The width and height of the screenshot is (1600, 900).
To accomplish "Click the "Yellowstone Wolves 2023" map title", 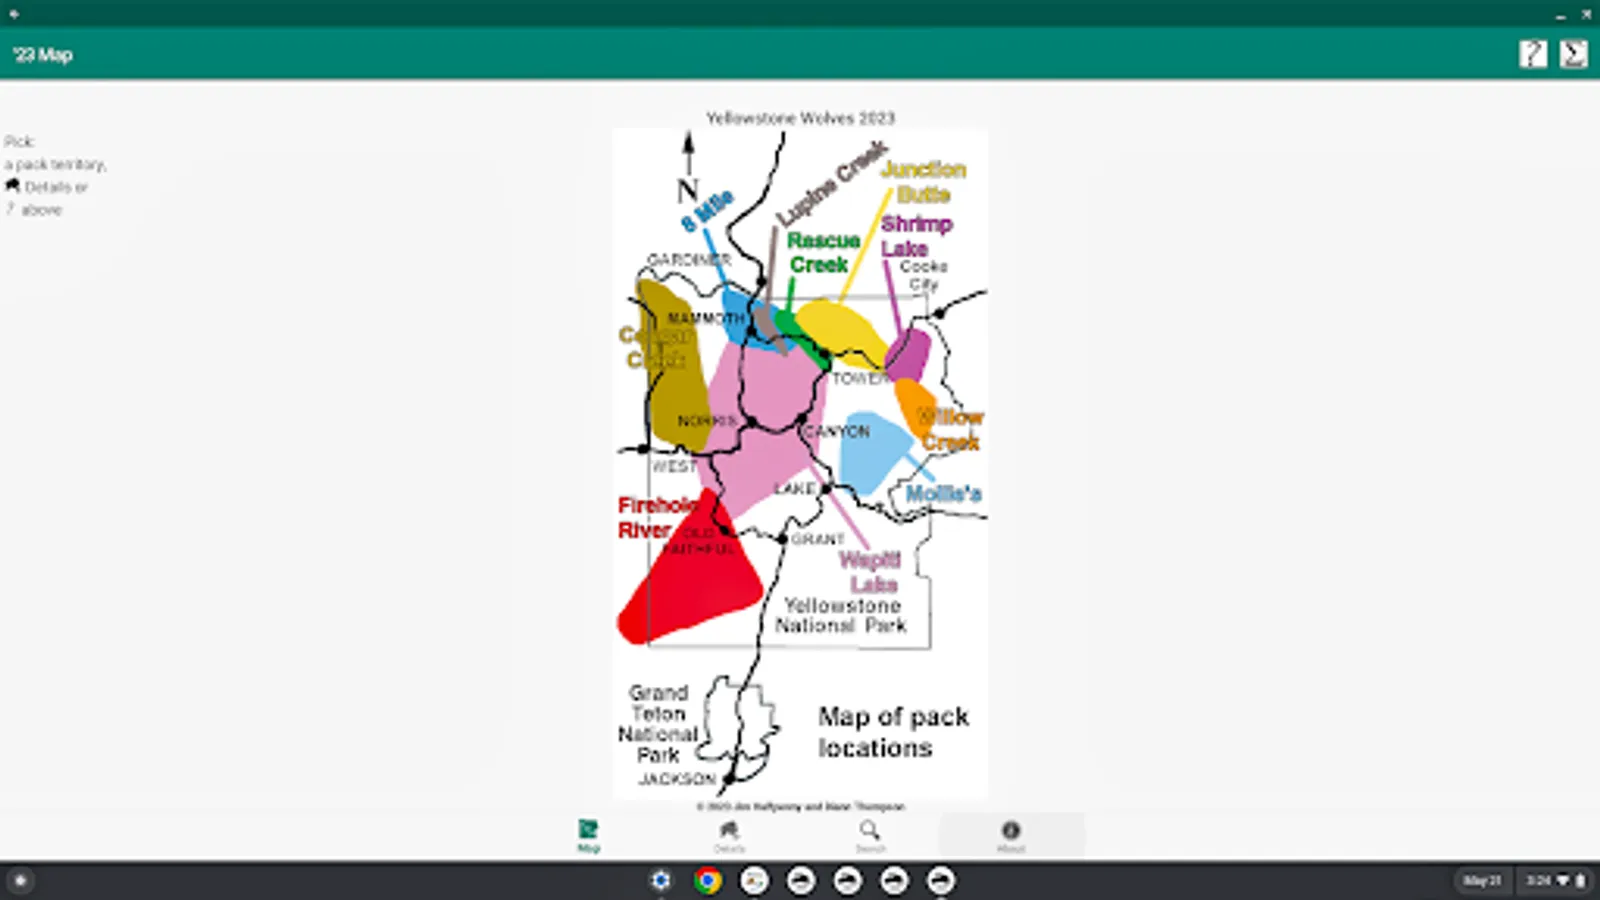I will pyautogui.click(x=801, y=118).
